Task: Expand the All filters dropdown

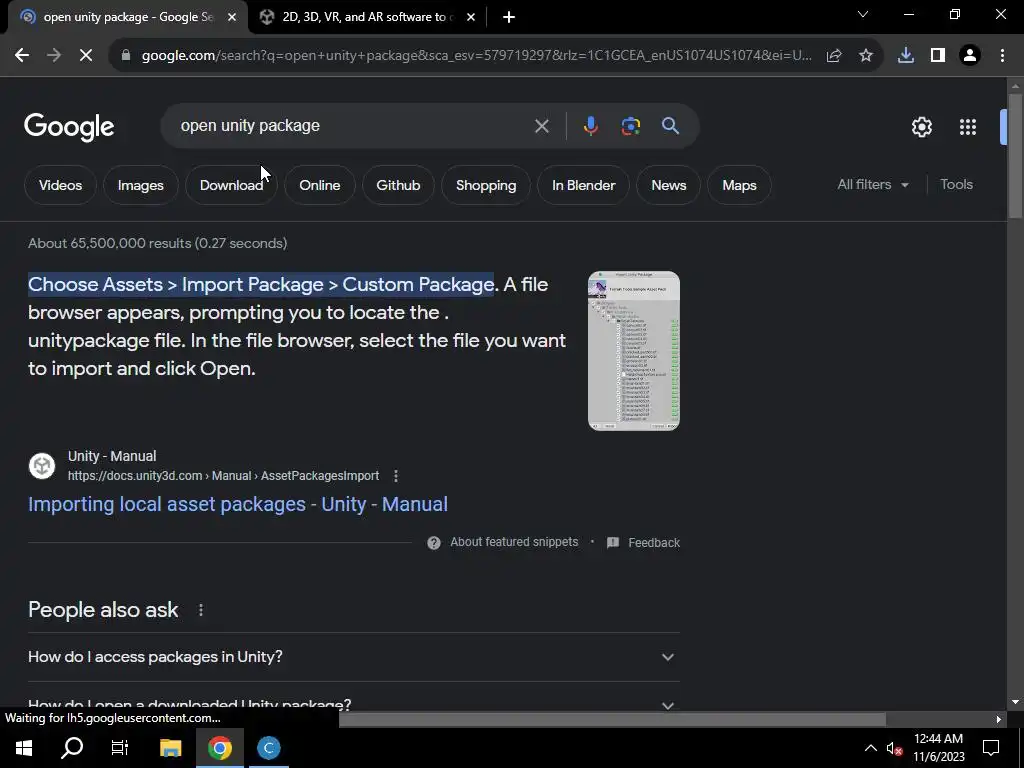Action: pyautogui.click(x=873, y=185)
